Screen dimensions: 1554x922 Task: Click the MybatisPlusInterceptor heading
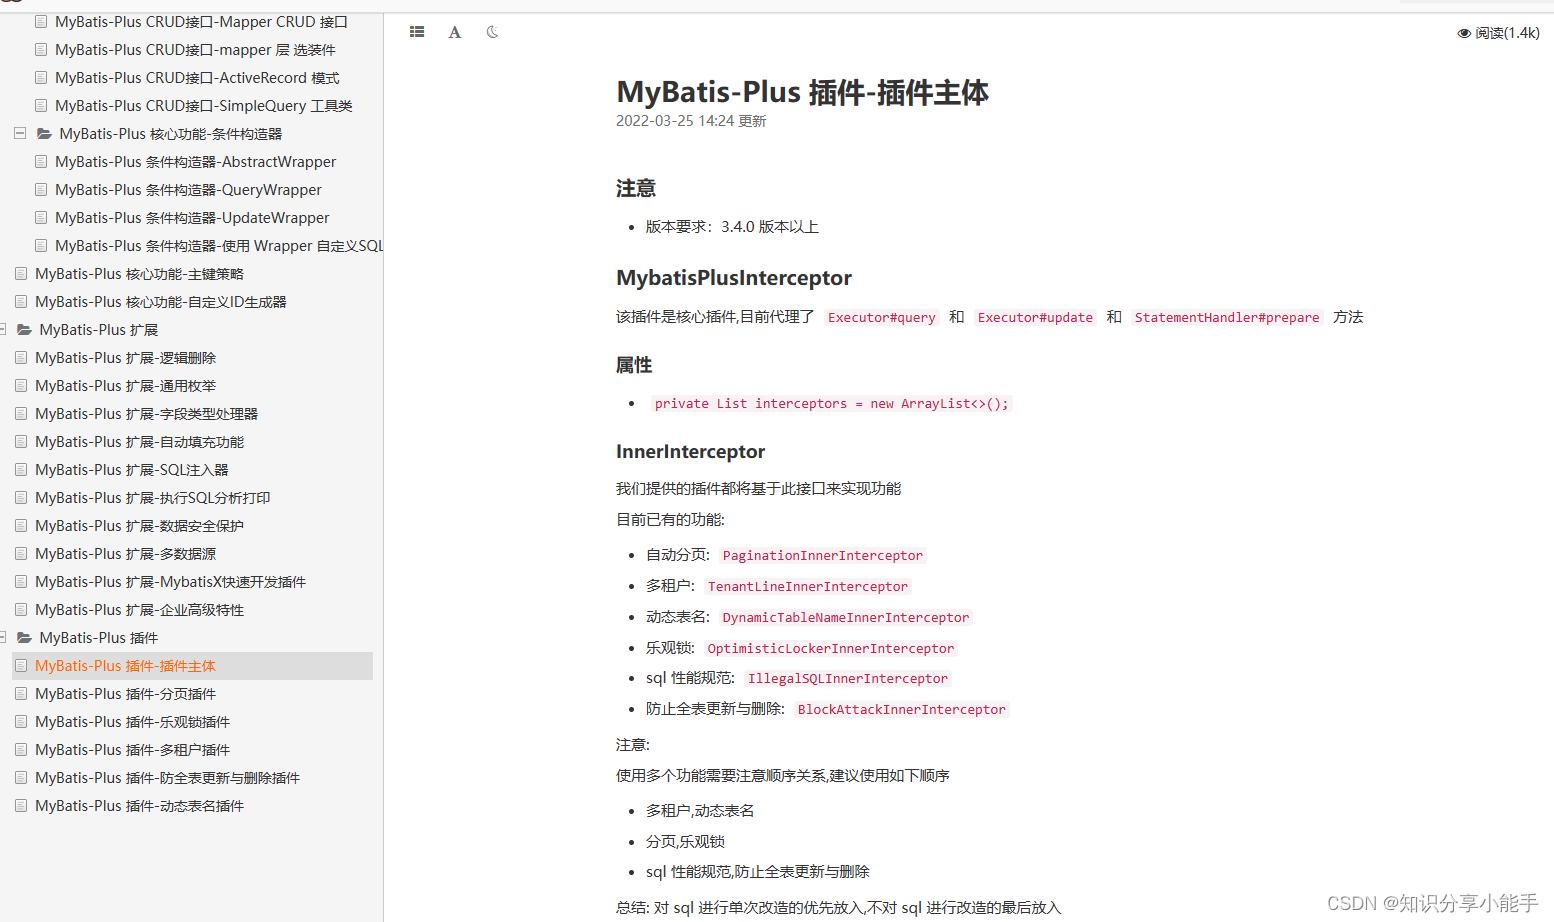(734, 278)
